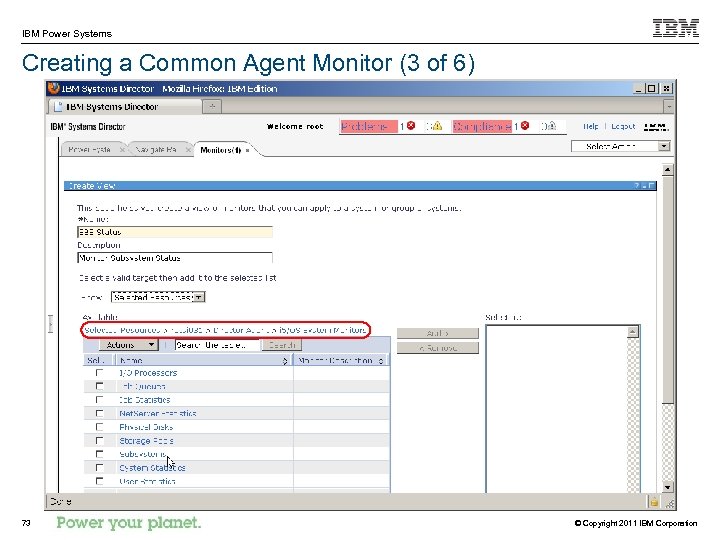Open a new browser tab with plus button

point(212,107)
